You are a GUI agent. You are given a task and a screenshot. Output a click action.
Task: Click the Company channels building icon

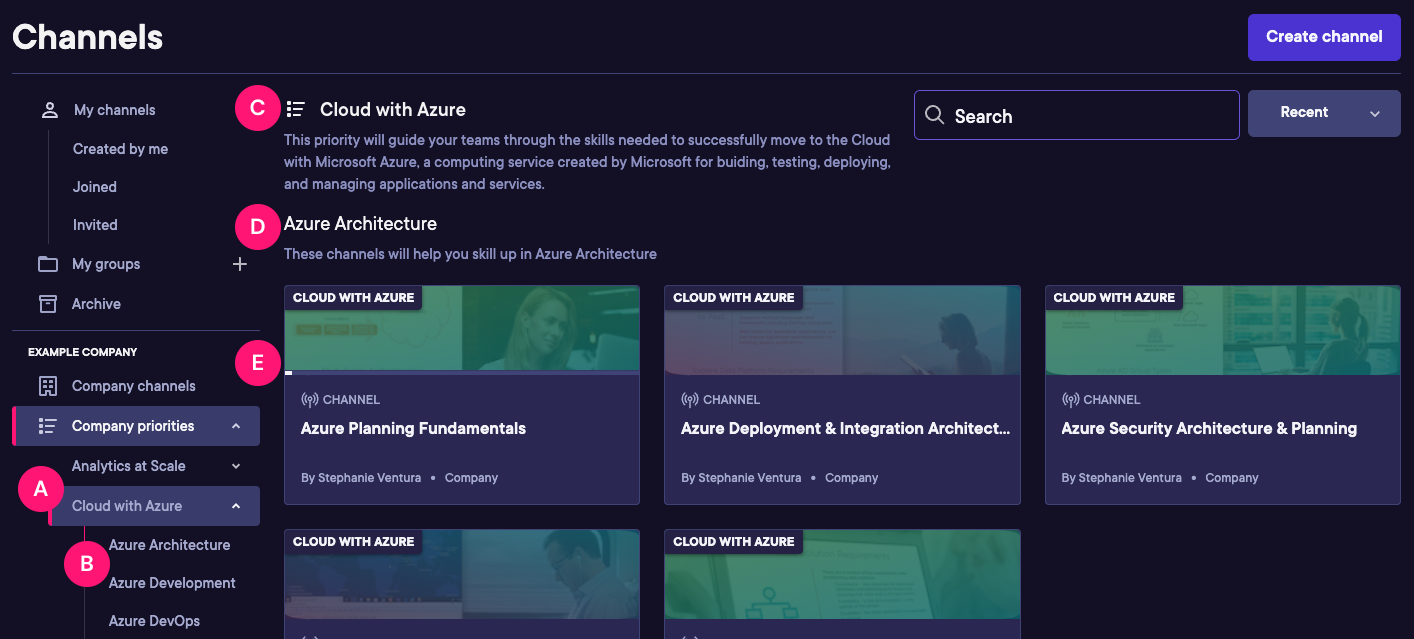click(x=50, y=385)
